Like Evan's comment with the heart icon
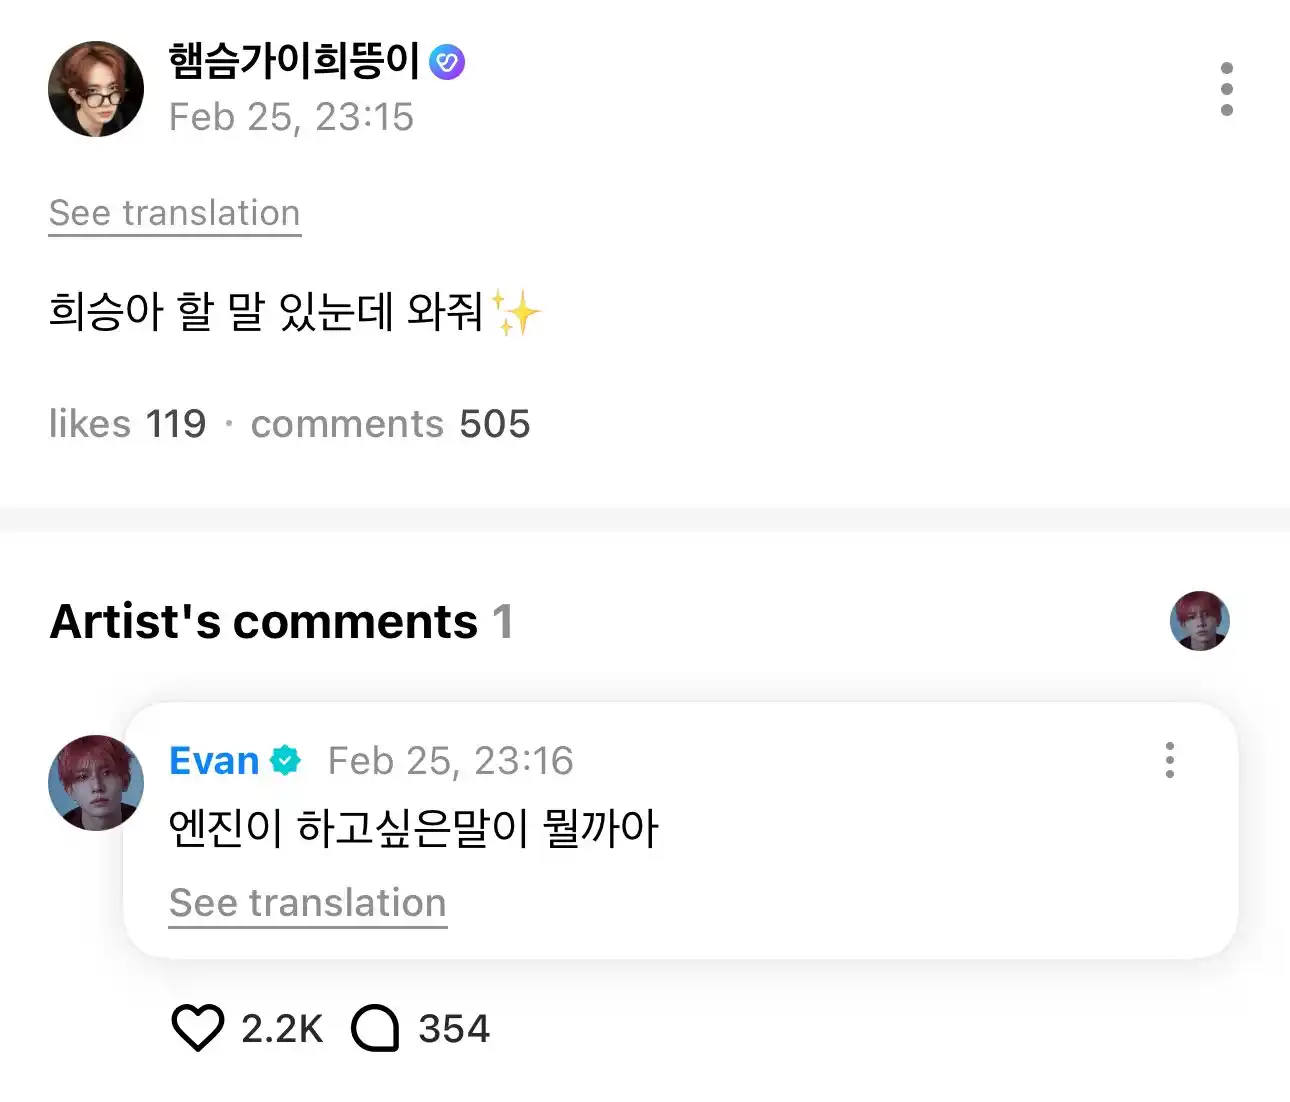The height and width of the screenshot is (1102, 1290). point(197,1028)
